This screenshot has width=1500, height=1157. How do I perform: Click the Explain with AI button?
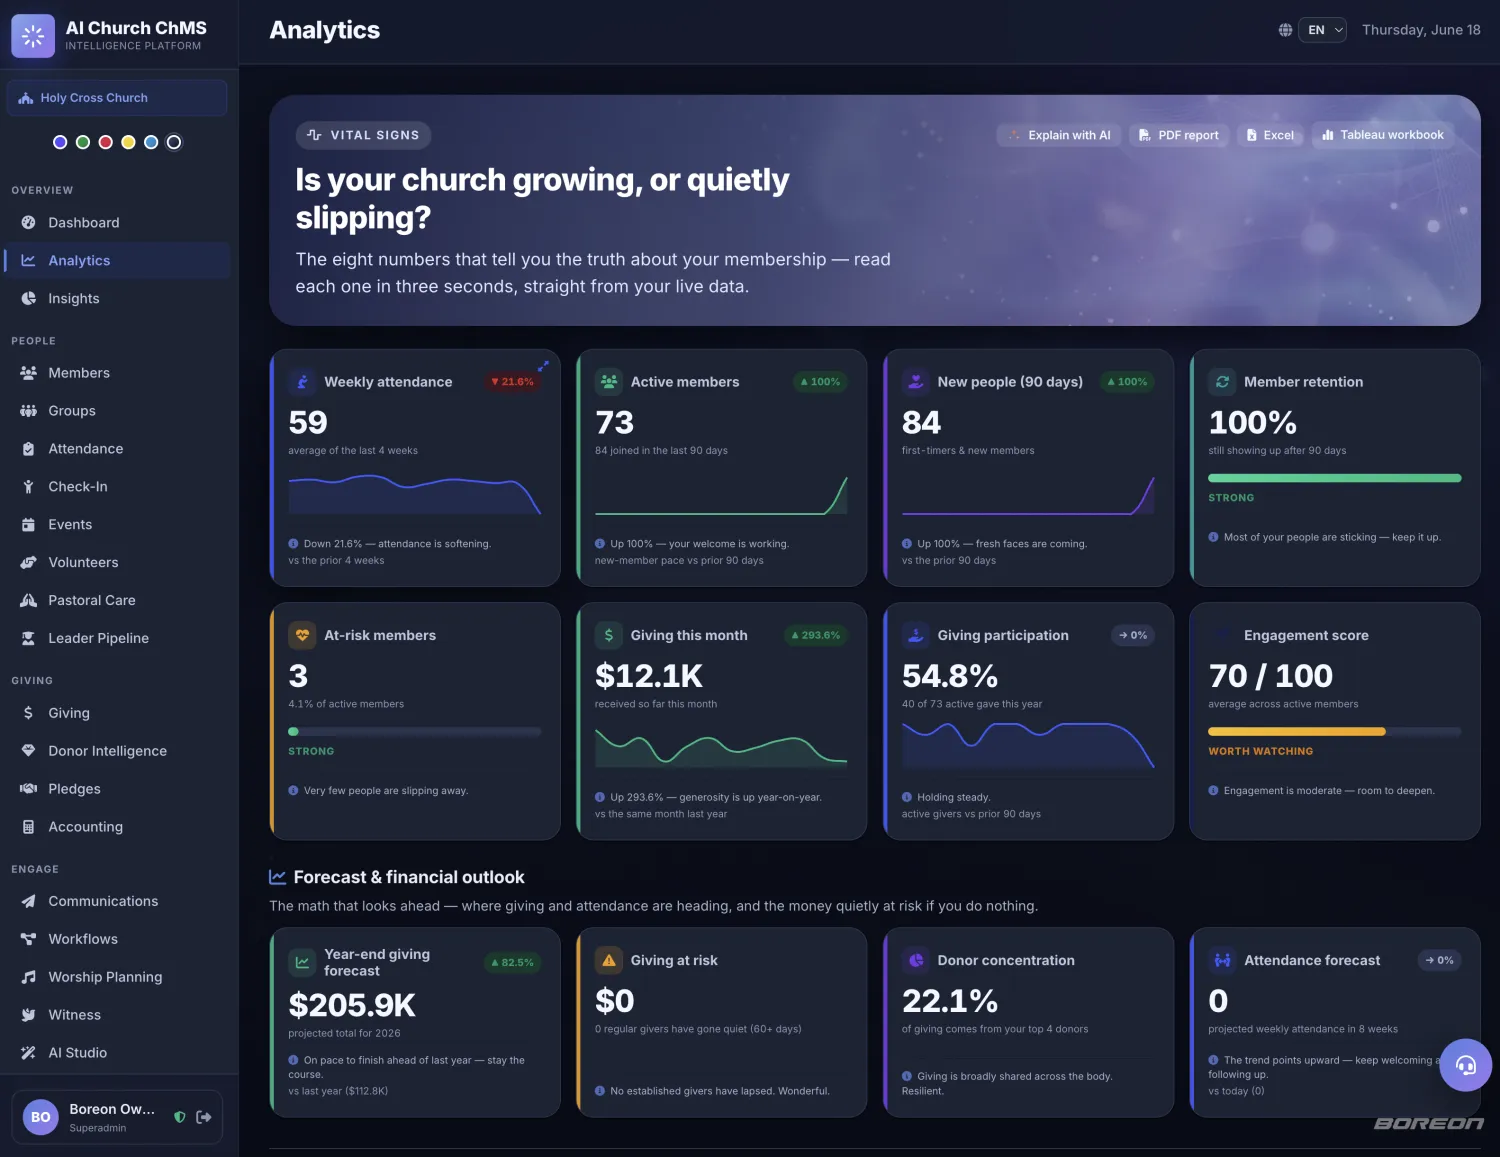coord(1059,135)
